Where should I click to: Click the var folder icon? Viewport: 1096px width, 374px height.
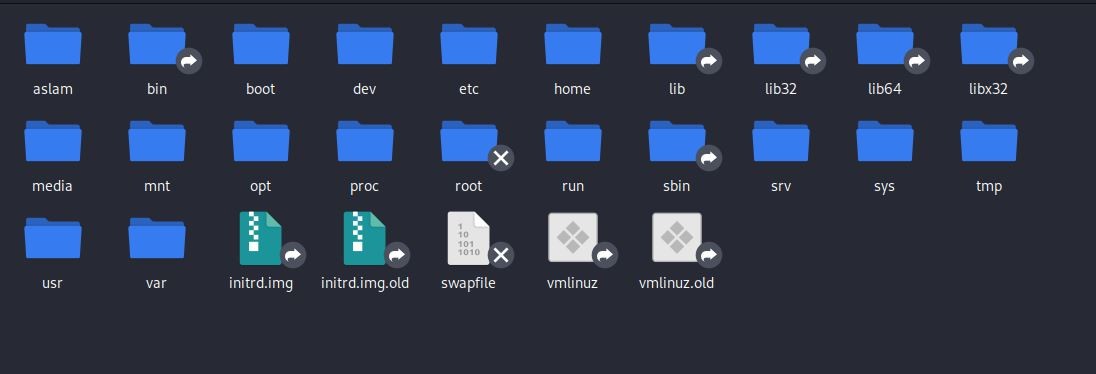click(157, 238)
